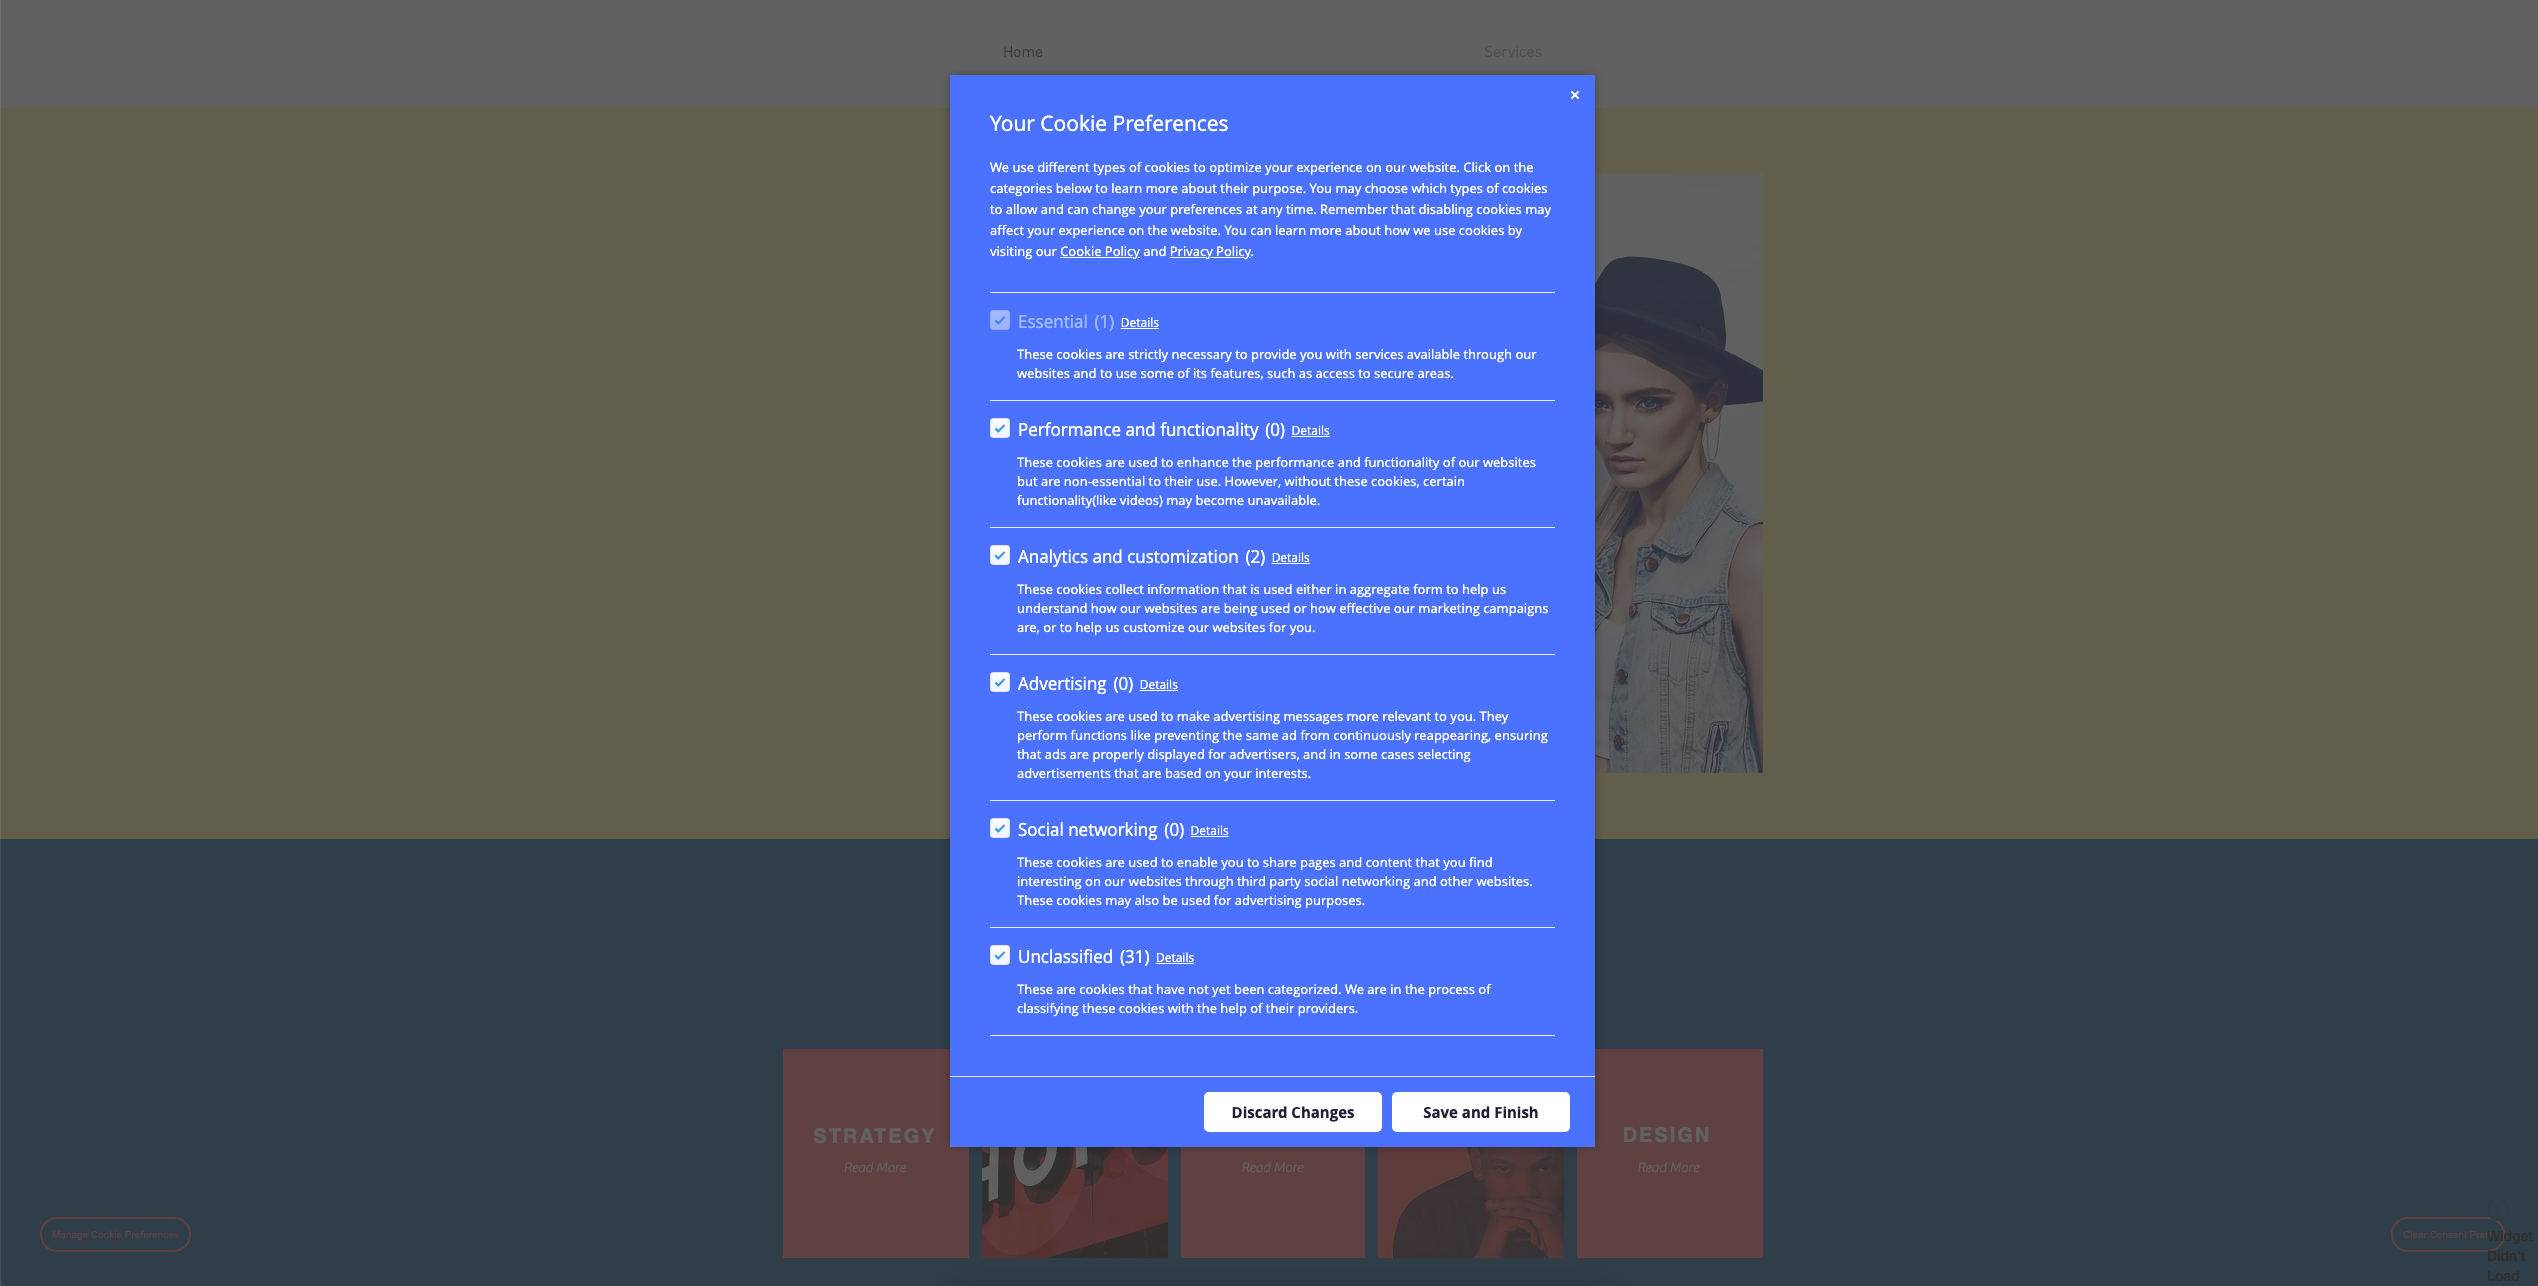Click Details link for Social networking cookies
Viewport: 2538px width, 1286px height.
click(x=1210, y=830)
